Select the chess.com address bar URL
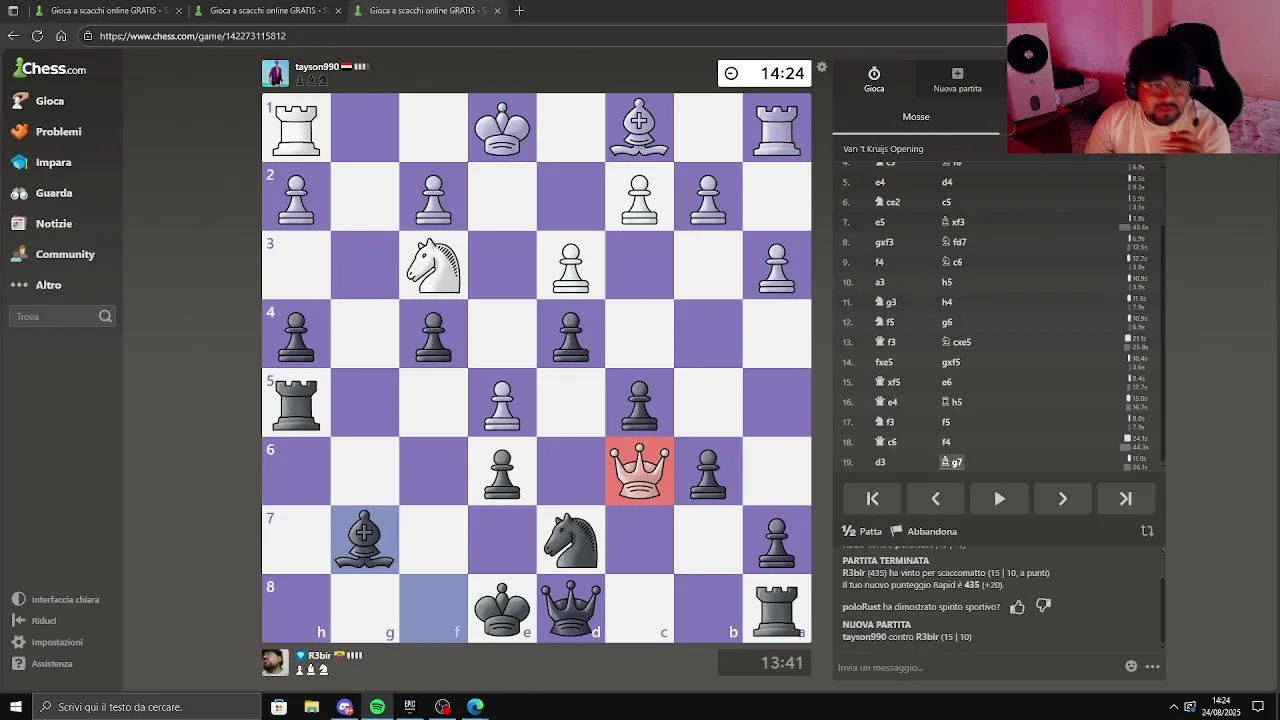Image resolution: width=1280 pixels, height=720 pixels. [x=193, y=36]
